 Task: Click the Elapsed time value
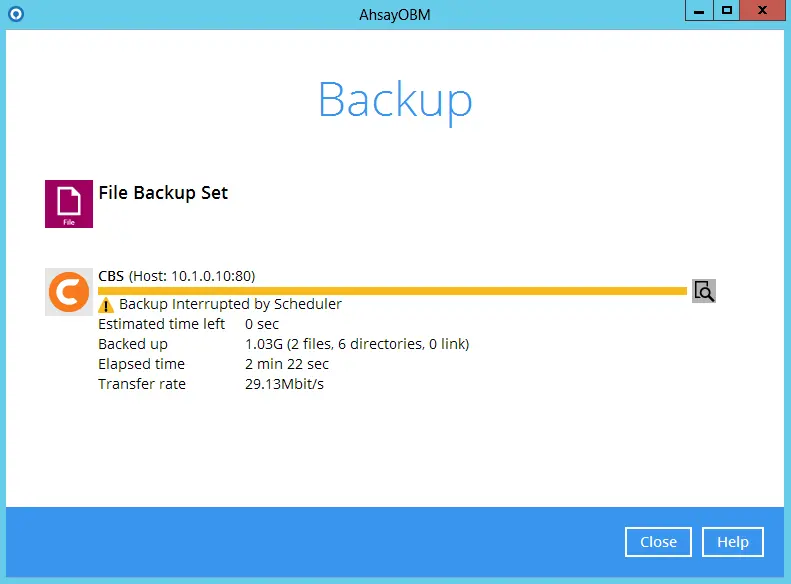point(287,364)
